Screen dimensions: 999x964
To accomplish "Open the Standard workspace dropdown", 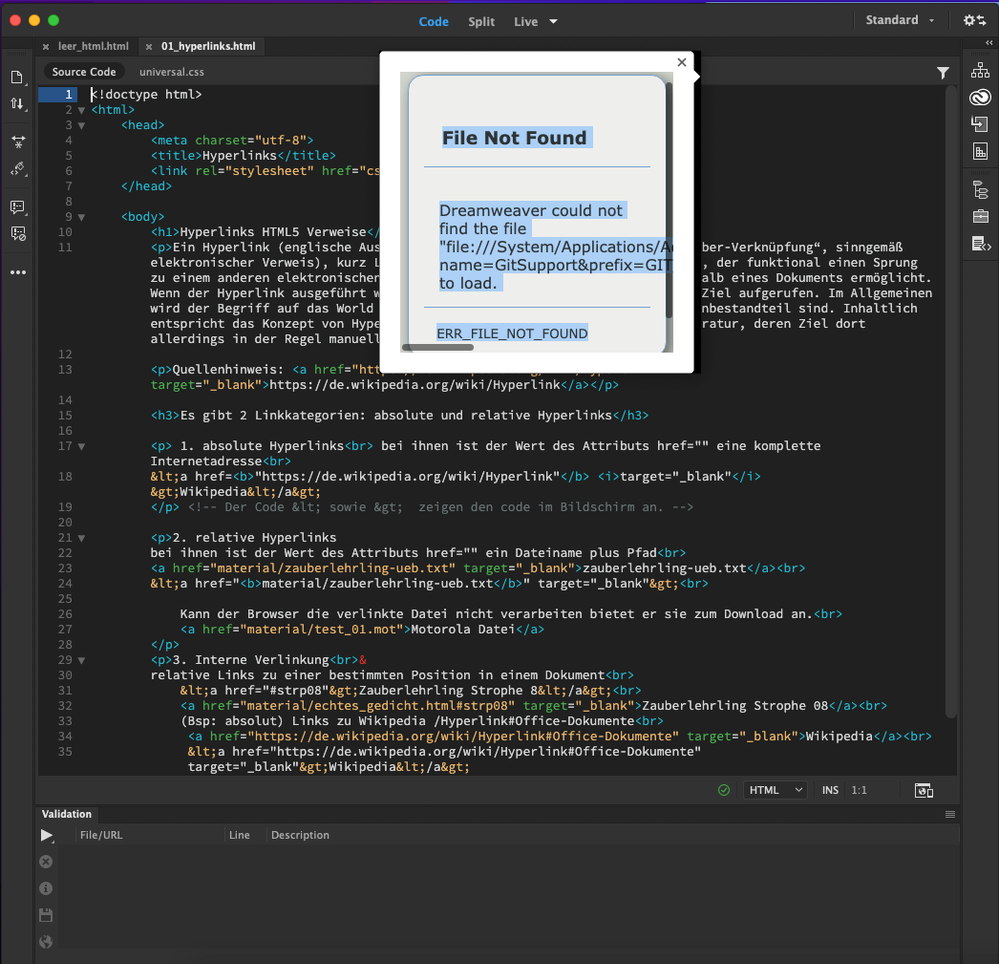I will (x=900, y=20).
